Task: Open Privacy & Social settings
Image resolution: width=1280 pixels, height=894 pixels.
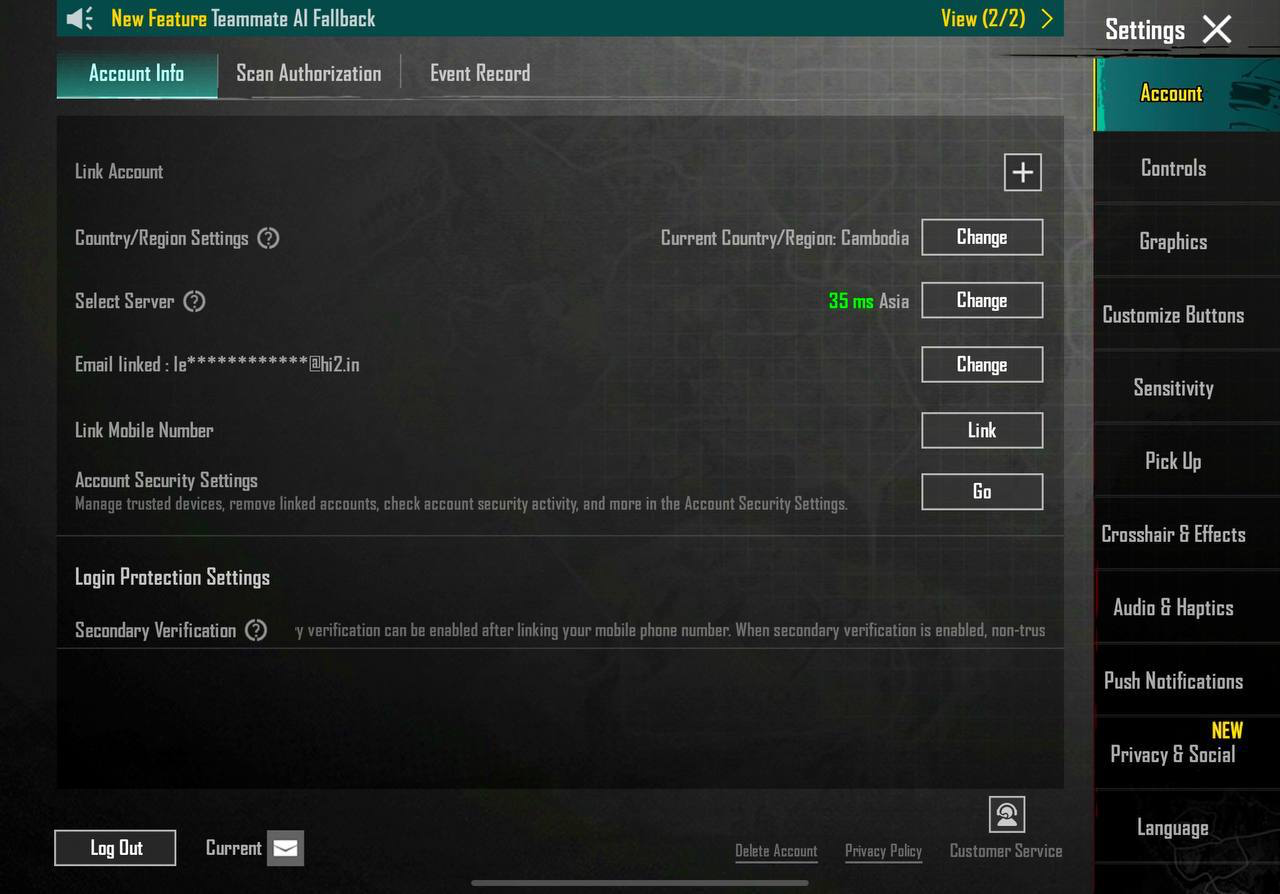Action: [1173, 754]
